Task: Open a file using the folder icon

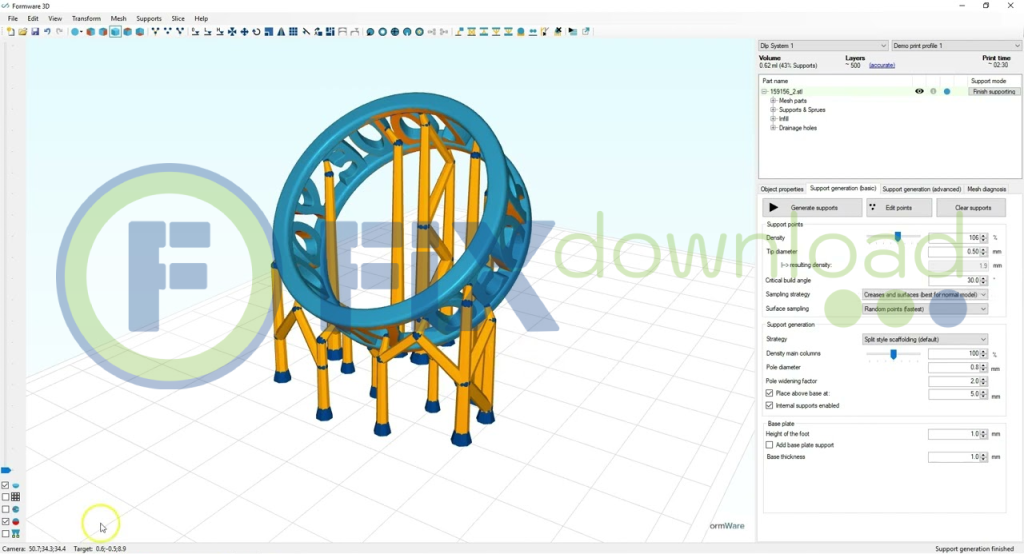Action: 23,32
